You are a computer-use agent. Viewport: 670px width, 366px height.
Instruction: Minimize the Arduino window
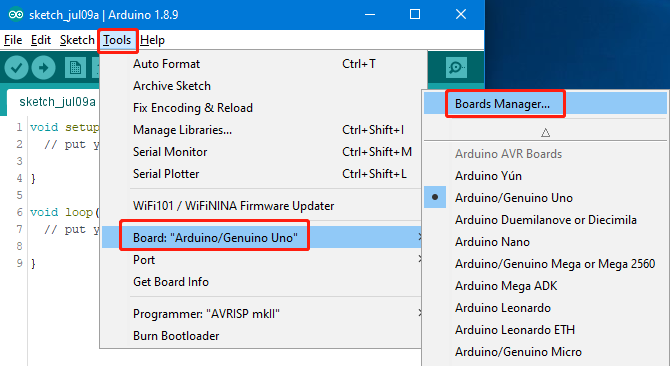[x=370, y=15]
